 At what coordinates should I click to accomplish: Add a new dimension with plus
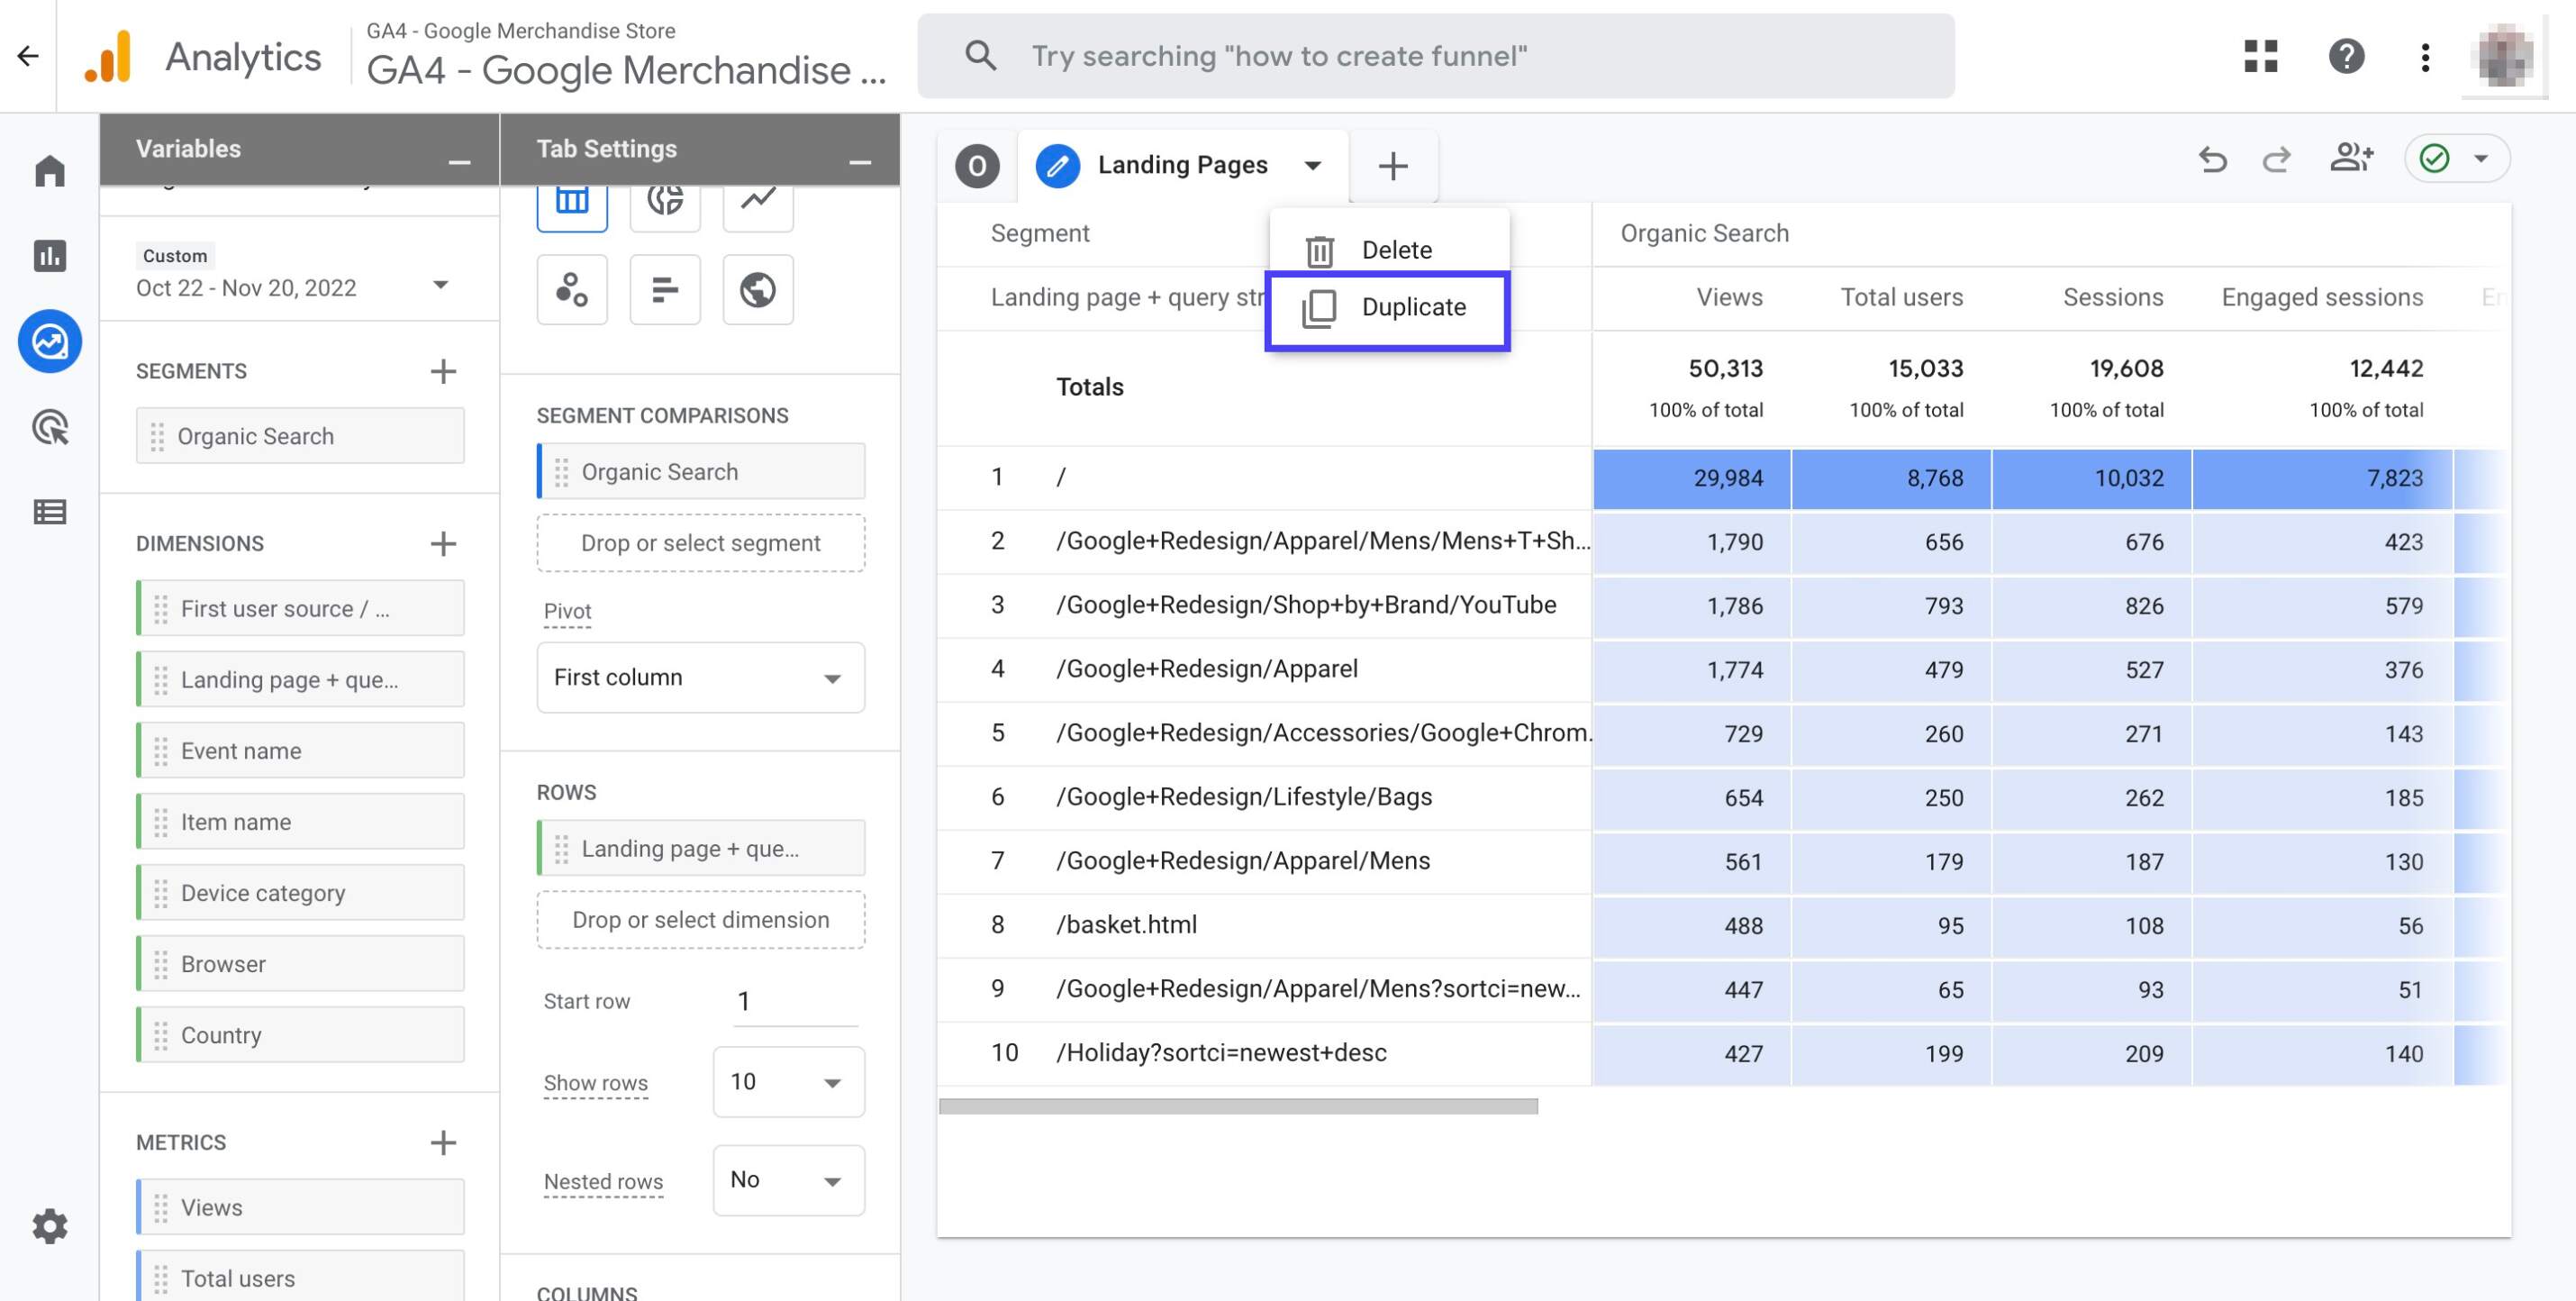[443, 543]
